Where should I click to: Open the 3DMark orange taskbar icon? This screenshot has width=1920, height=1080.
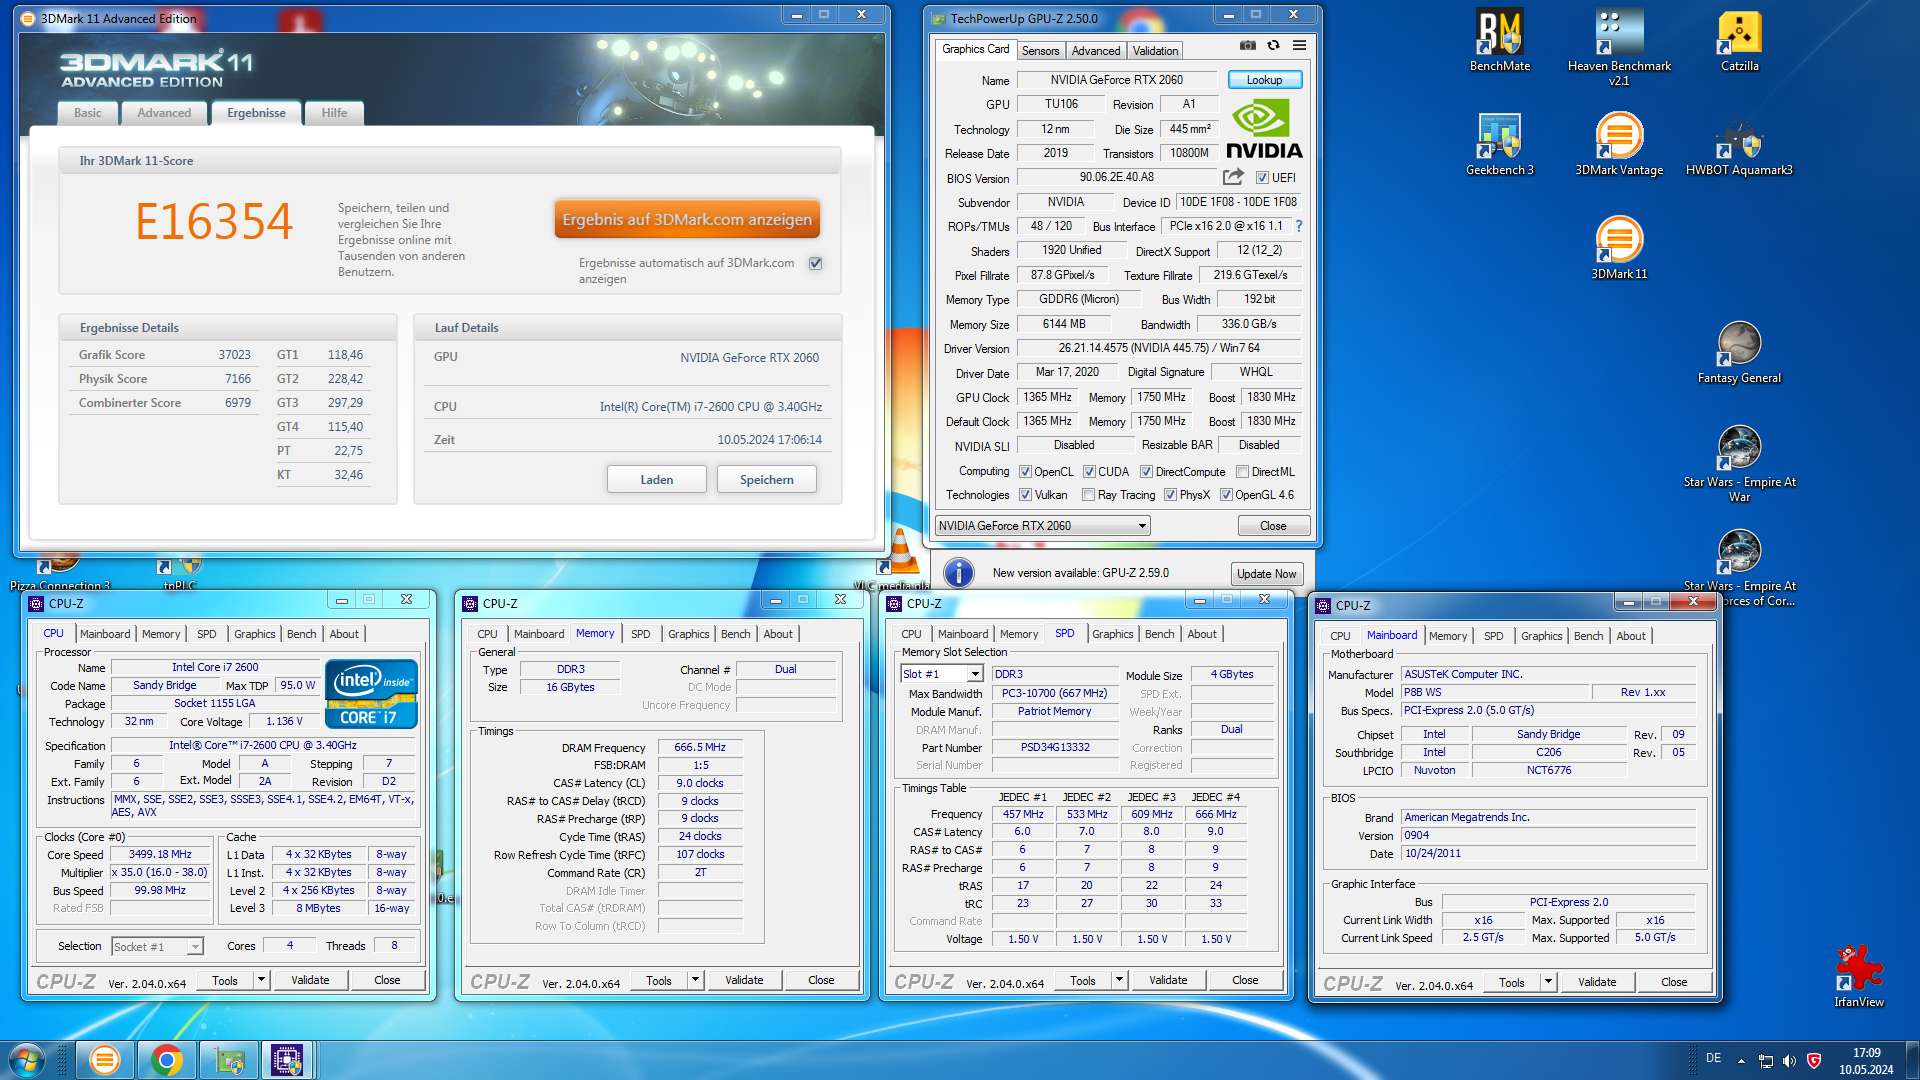[x=104, y=1060]
